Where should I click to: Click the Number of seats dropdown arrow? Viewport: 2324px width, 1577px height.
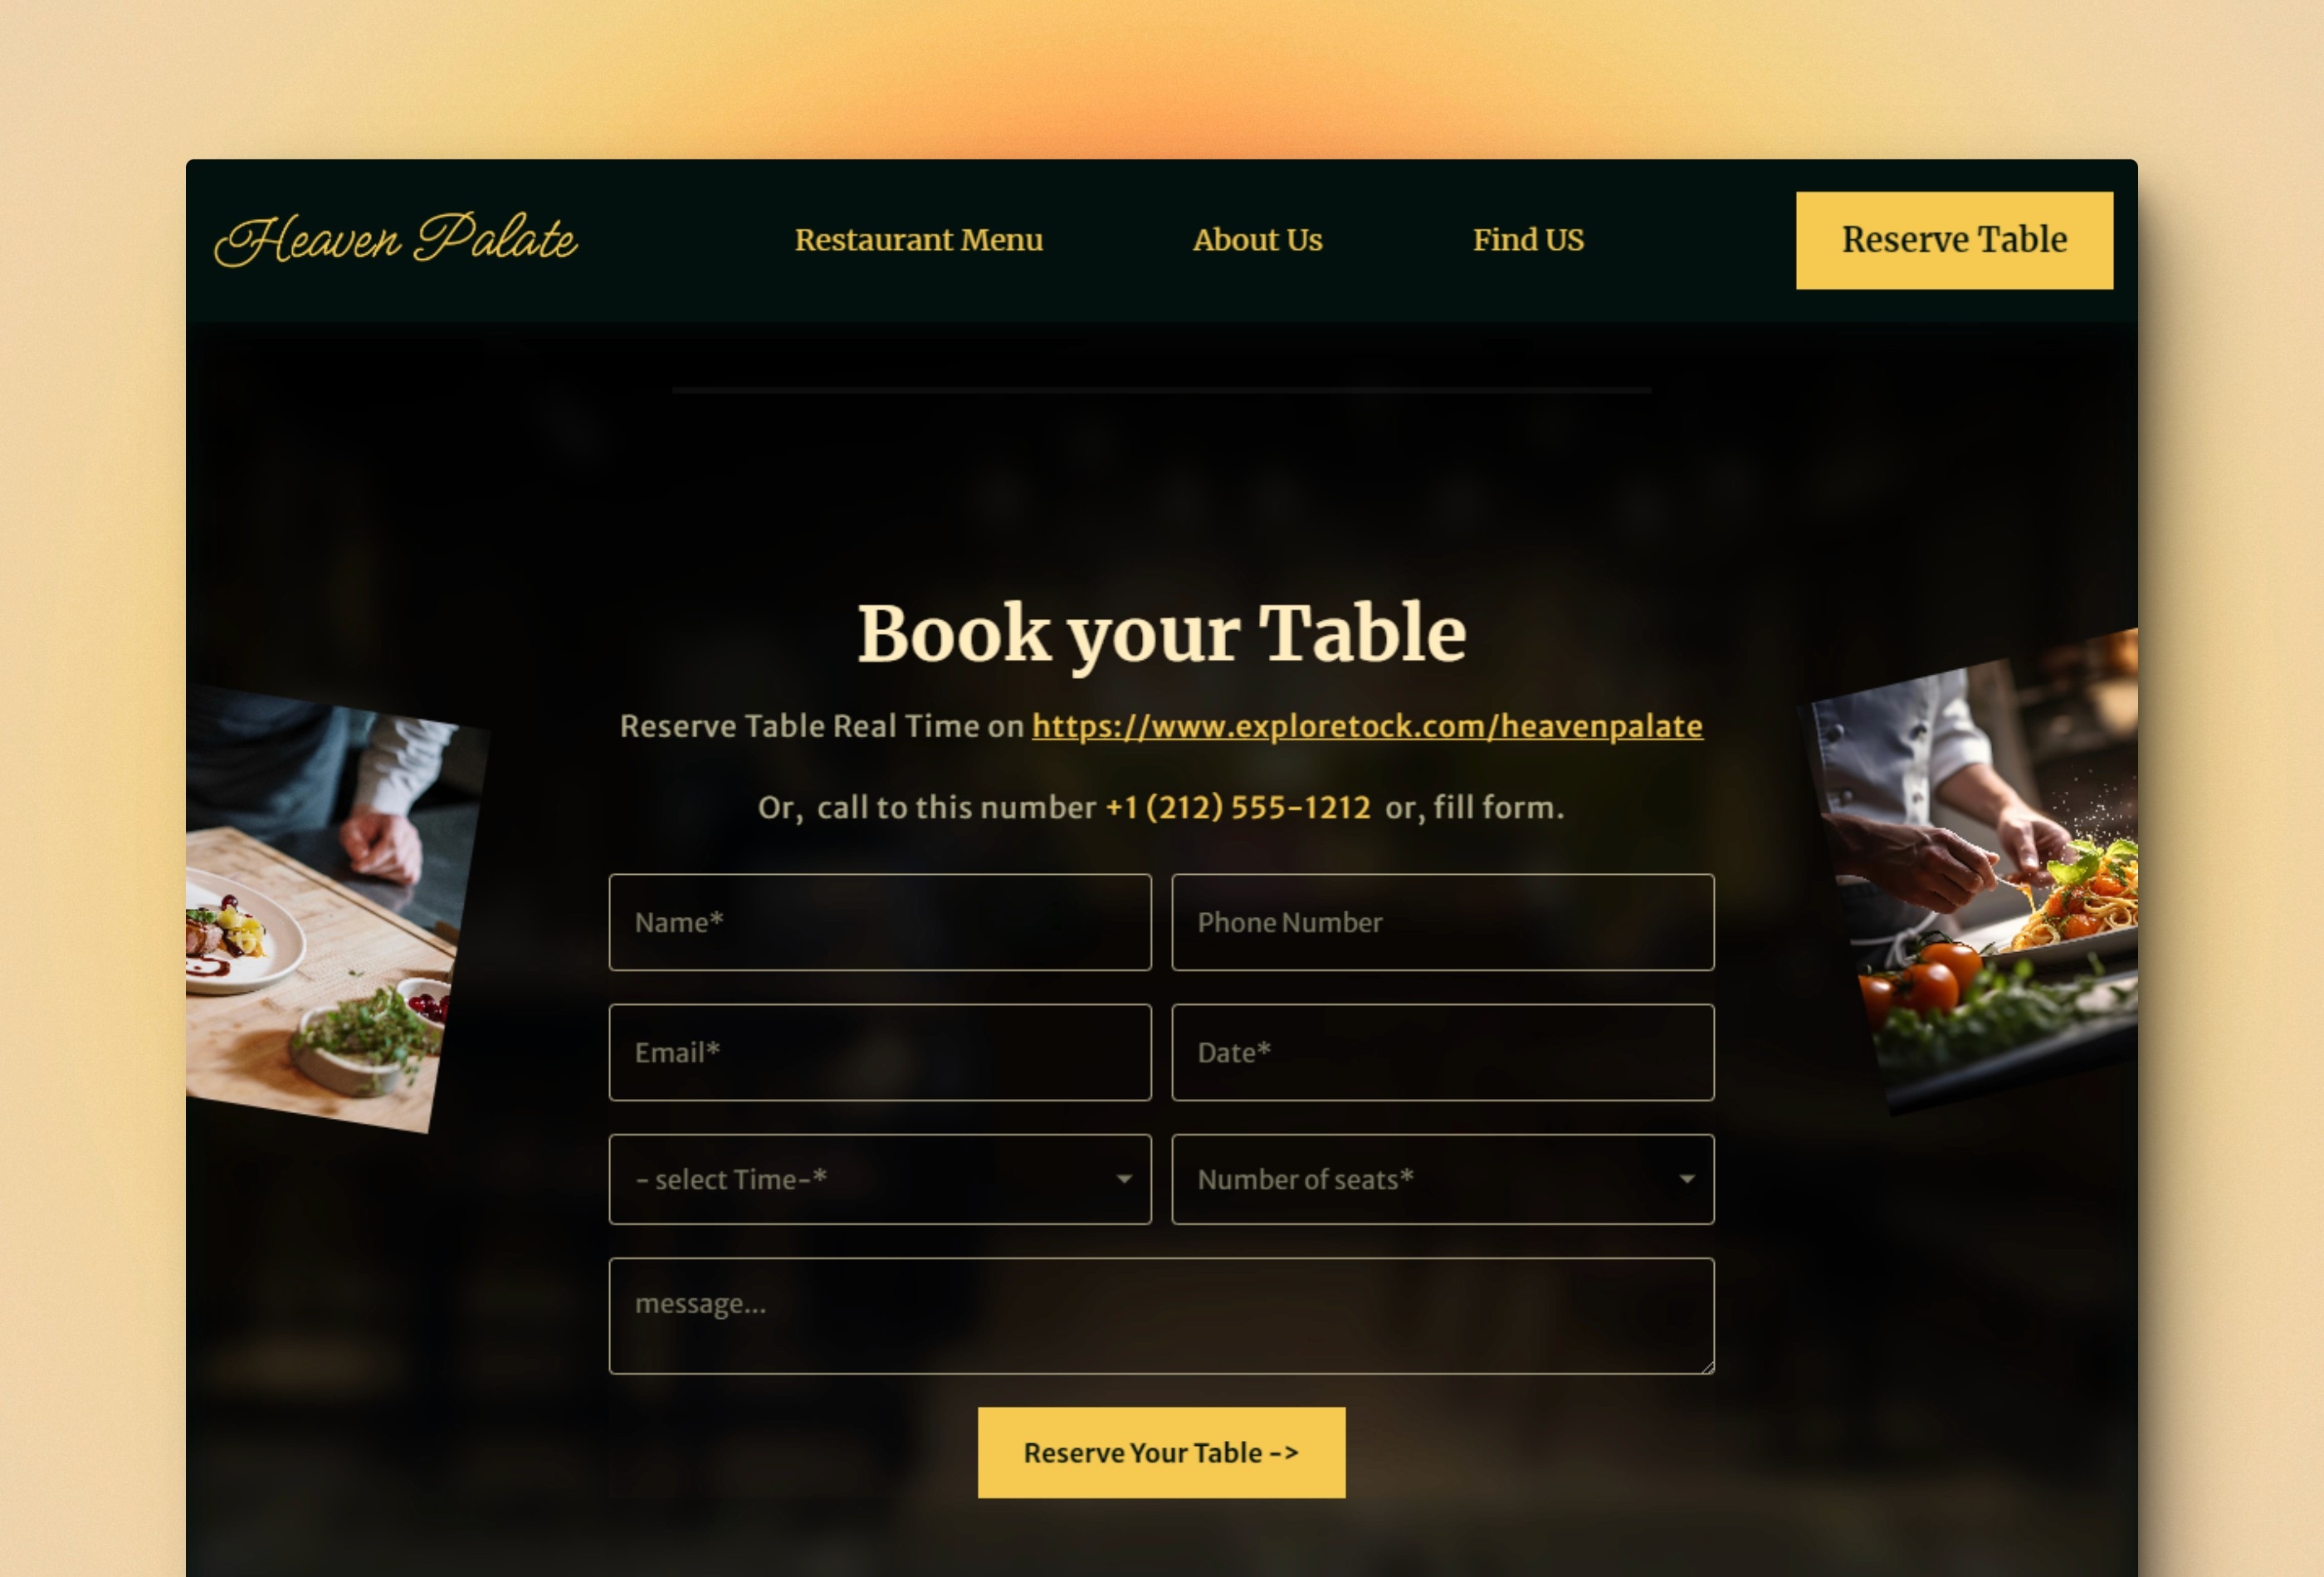pos(1683,1179)
